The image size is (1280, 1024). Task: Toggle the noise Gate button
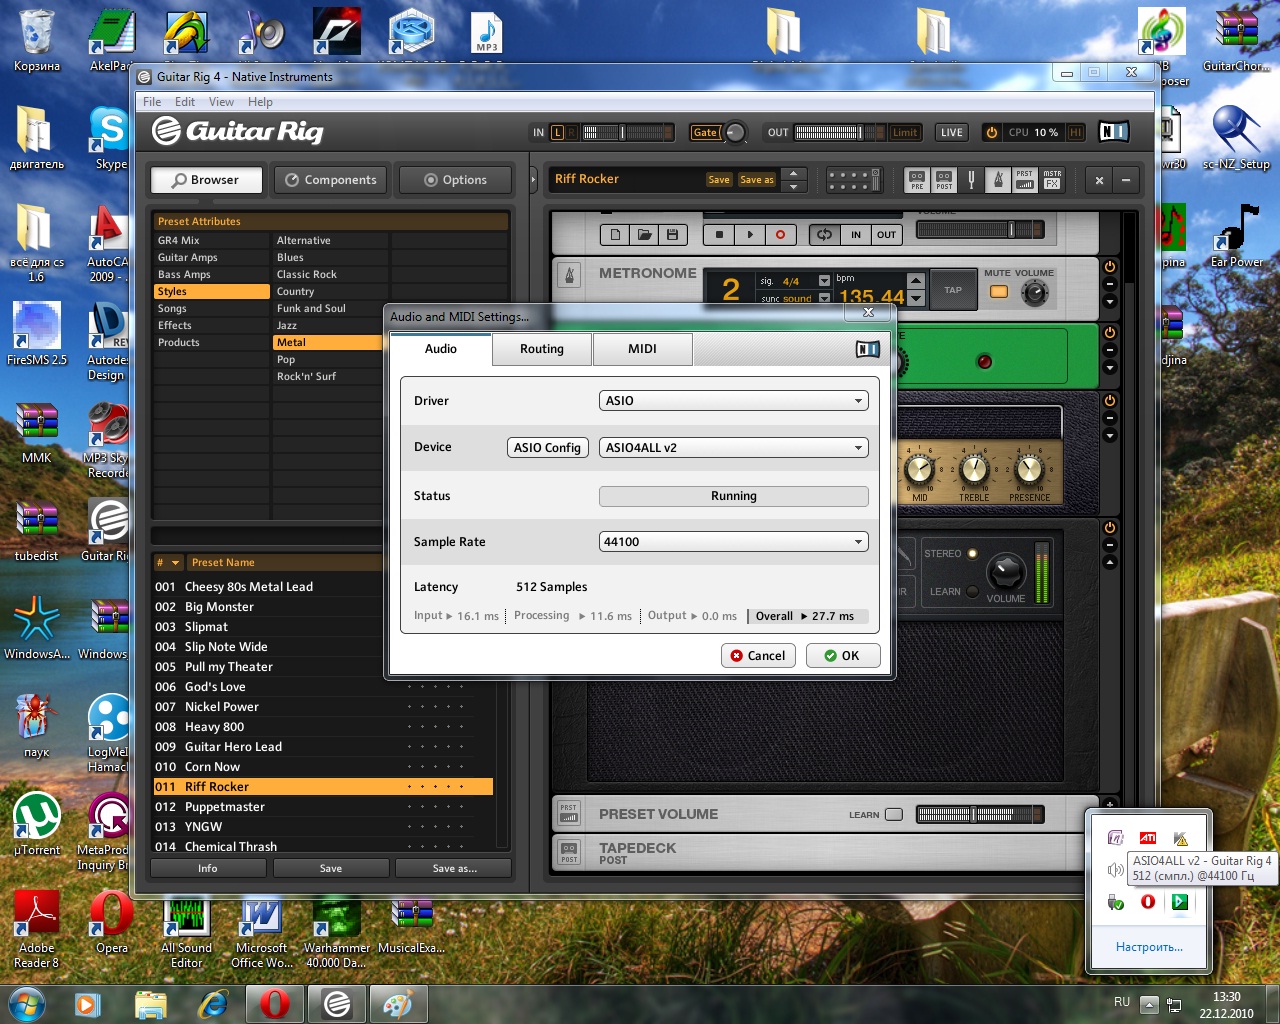coord(705,132)
